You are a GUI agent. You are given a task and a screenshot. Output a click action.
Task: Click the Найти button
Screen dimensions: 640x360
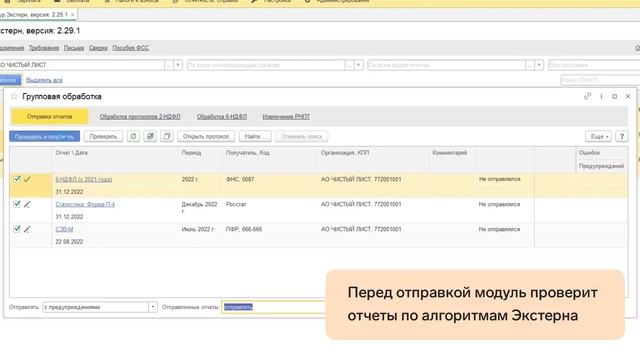pos(255,136)
